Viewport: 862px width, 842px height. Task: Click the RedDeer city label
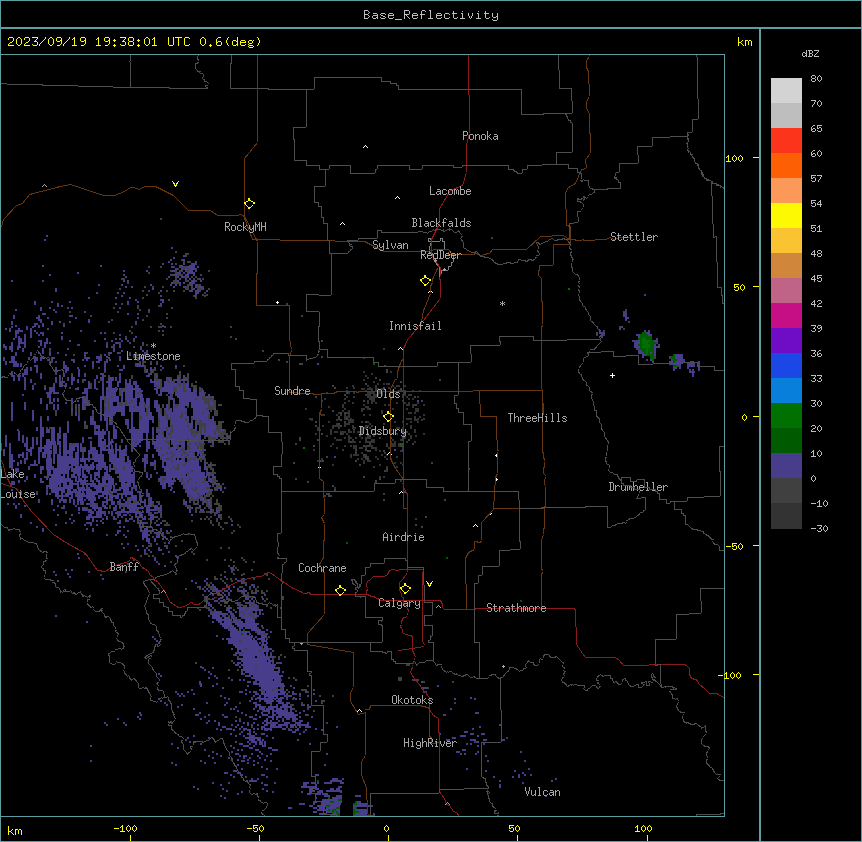click(x=440, y=255)
